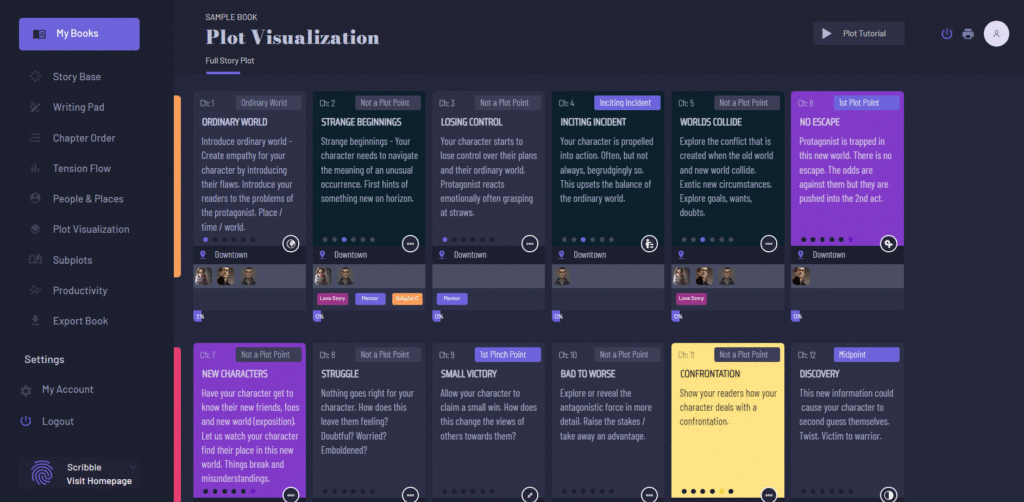Click the printer icon

(968, 34)
